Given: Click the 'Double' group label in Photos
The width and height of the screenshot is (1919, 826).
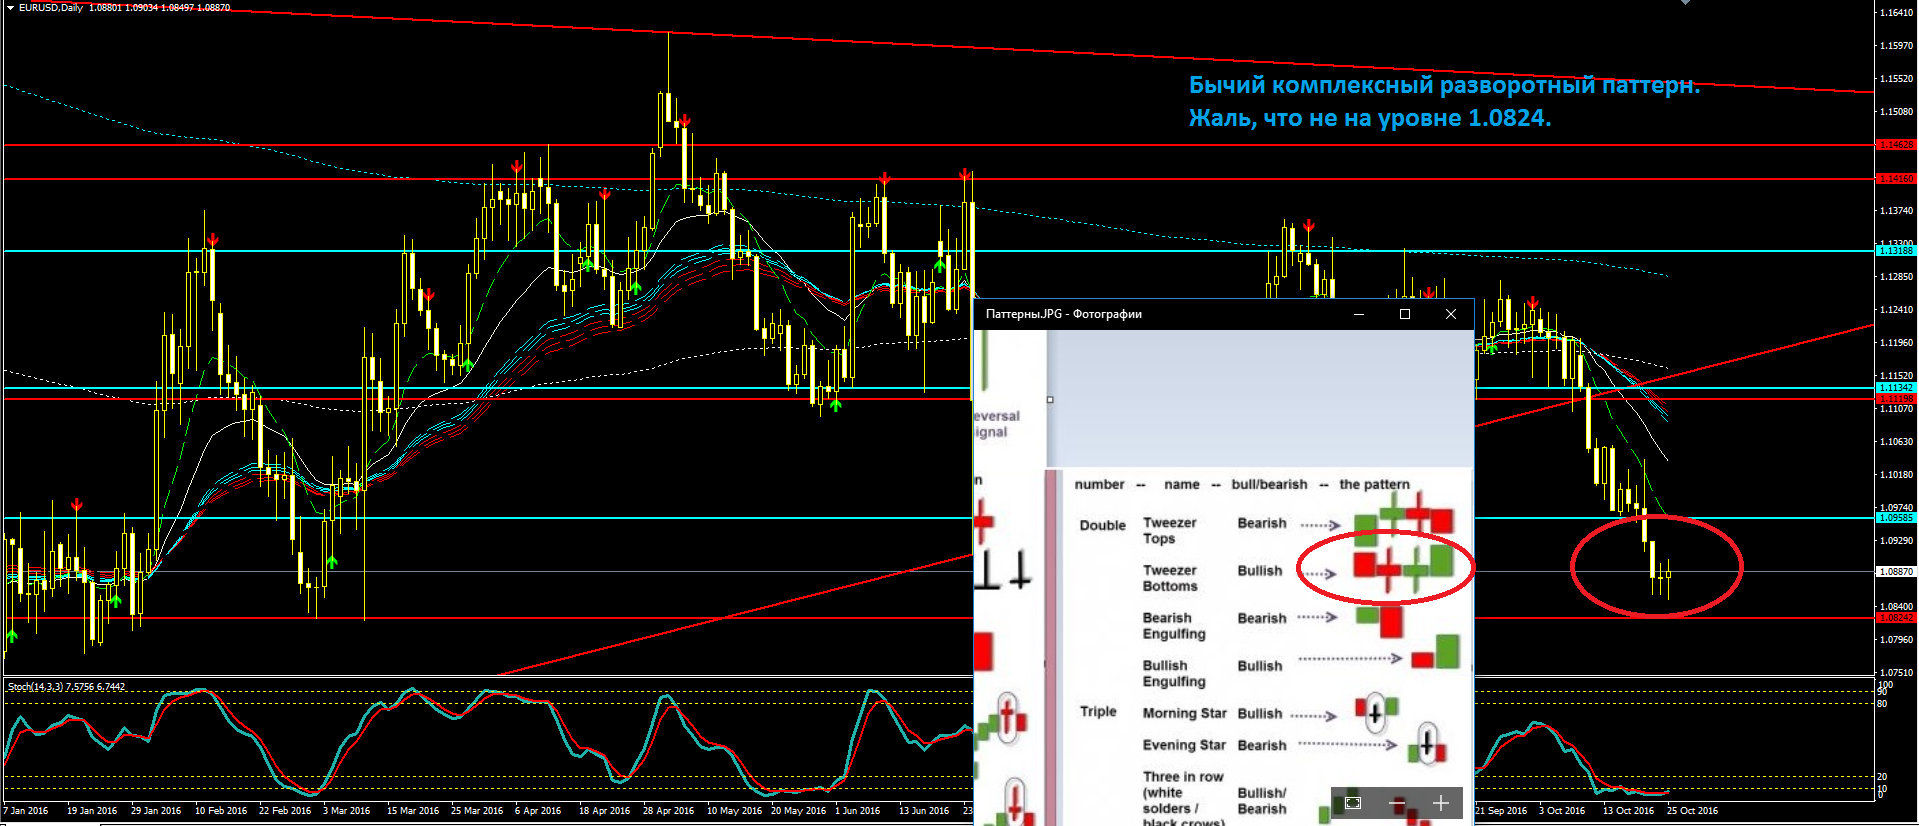Looking at the screenshot, I should pyautogui.click(x=1103, y=525).
